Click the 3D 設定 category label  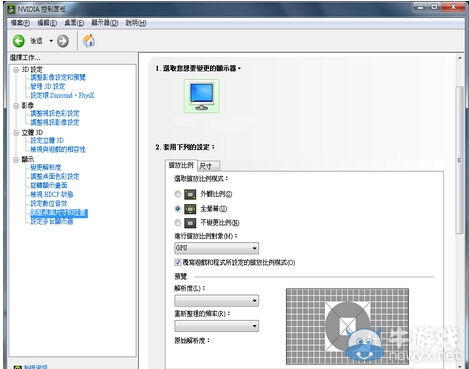tap(32, 70)
